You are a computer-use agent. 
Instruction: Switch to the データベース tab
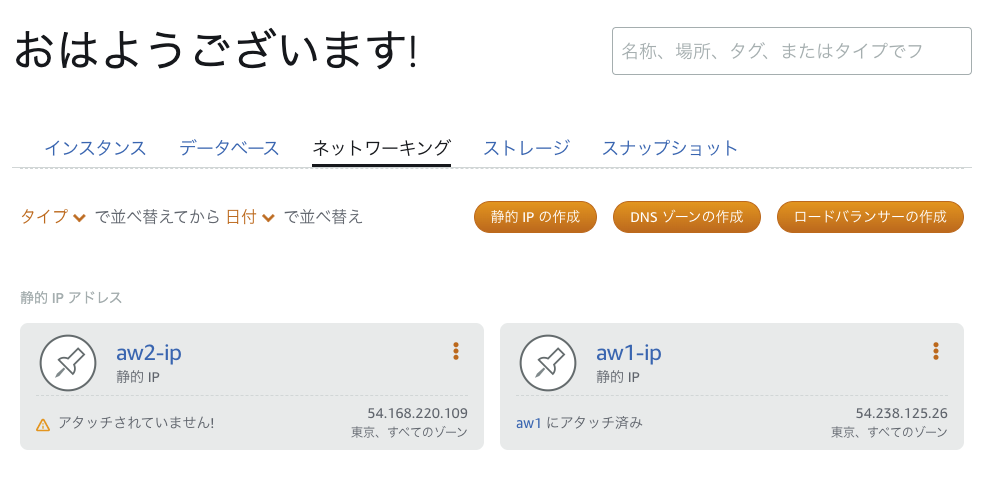click(229, 148)
